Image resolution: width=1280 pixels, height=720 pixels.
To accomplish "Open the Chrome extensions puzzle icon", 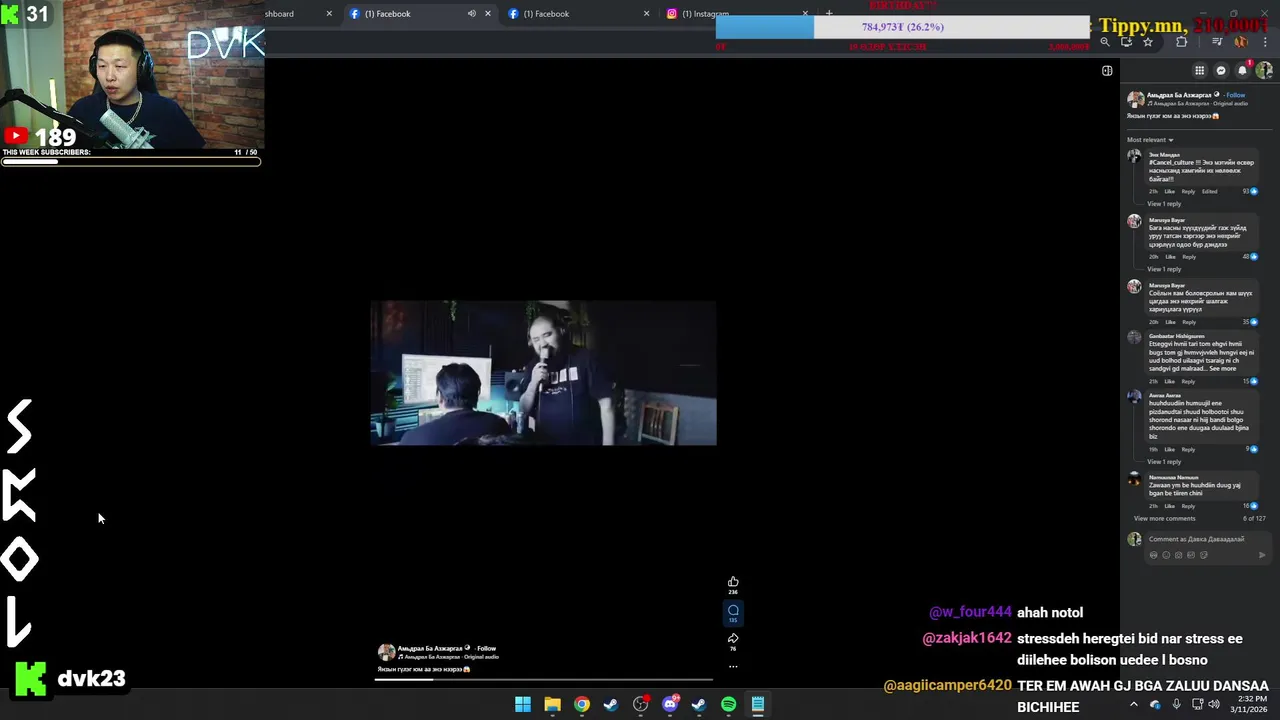I will 1182,42.
